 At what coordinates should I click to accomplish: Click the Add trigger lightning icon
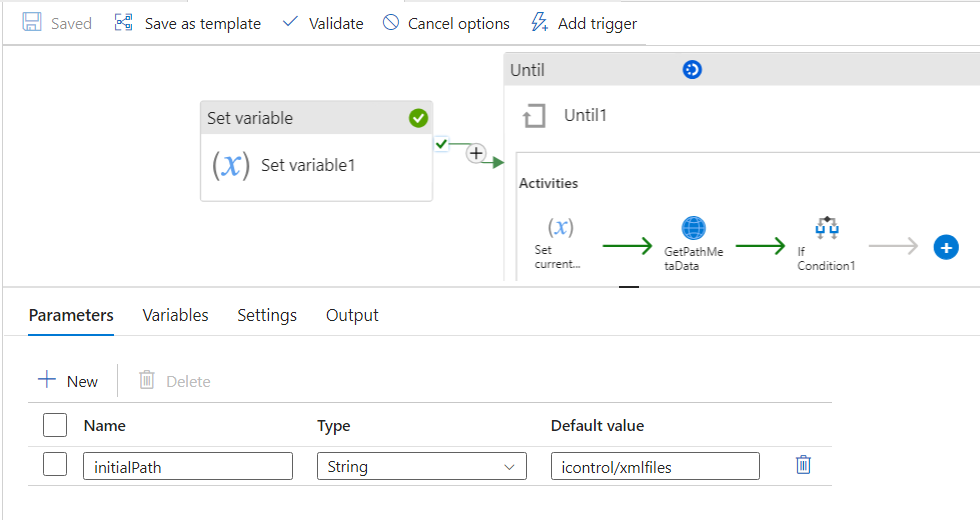[x=539, y=23]
